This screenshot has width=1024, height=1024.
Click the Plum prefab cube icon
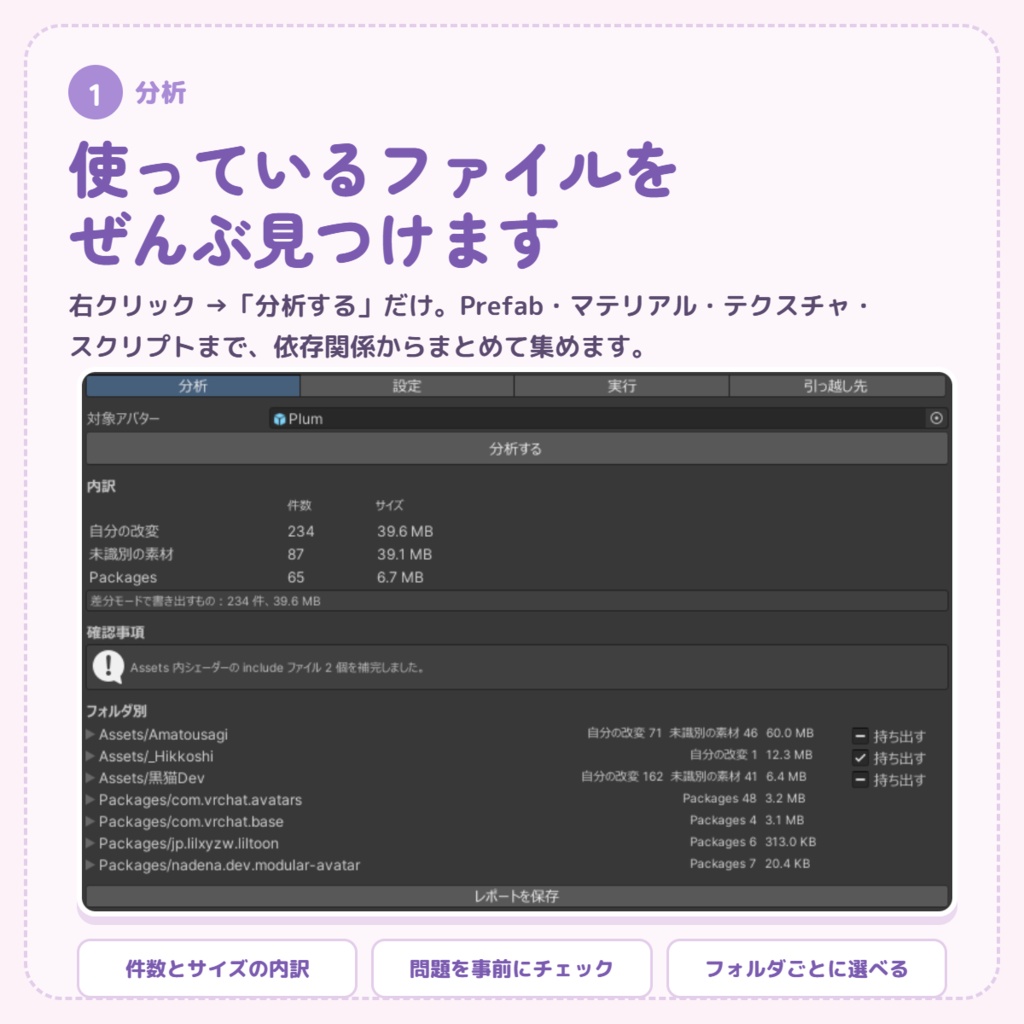280,419
